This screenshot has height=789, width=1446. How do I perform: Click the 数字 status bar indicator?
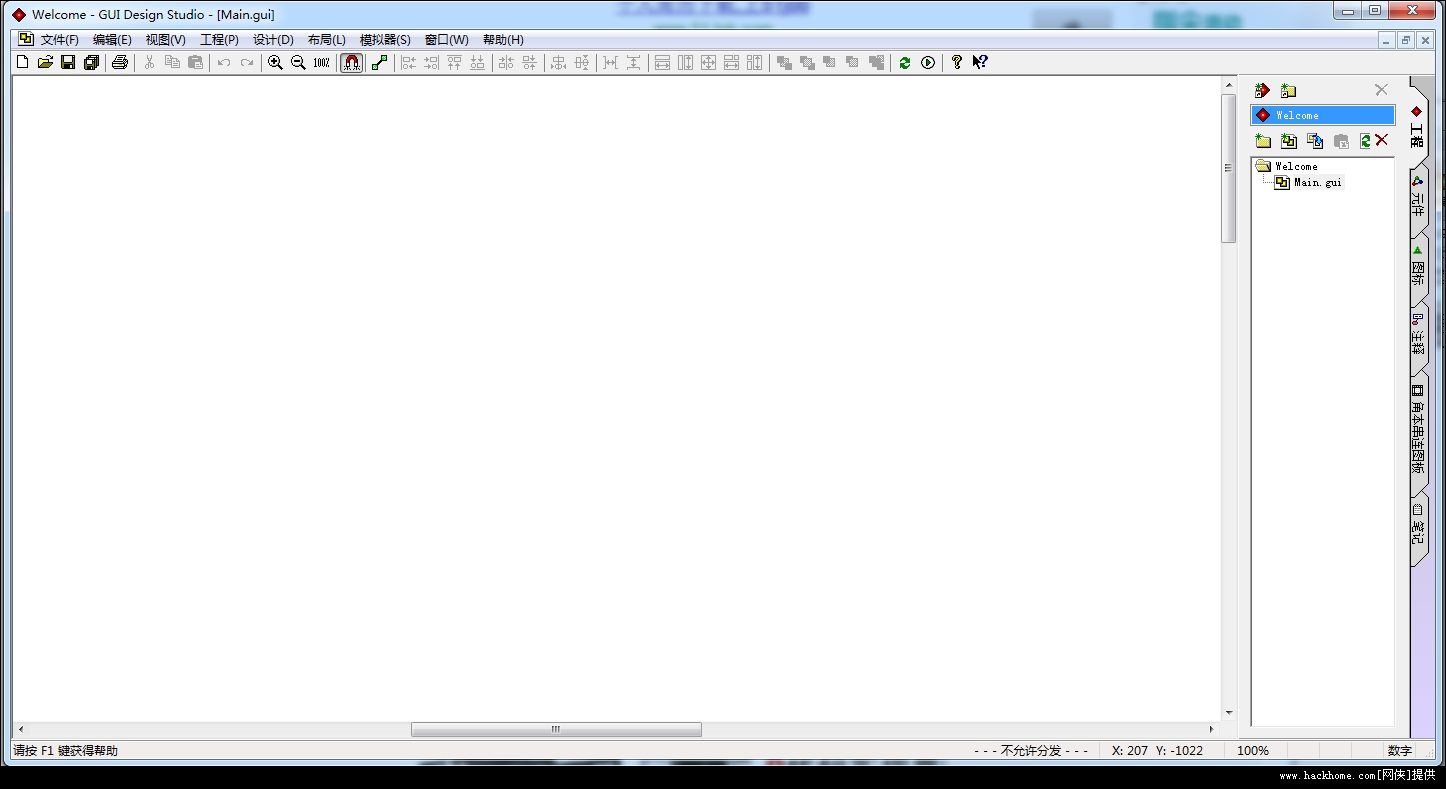click(x=1400, y=750)
